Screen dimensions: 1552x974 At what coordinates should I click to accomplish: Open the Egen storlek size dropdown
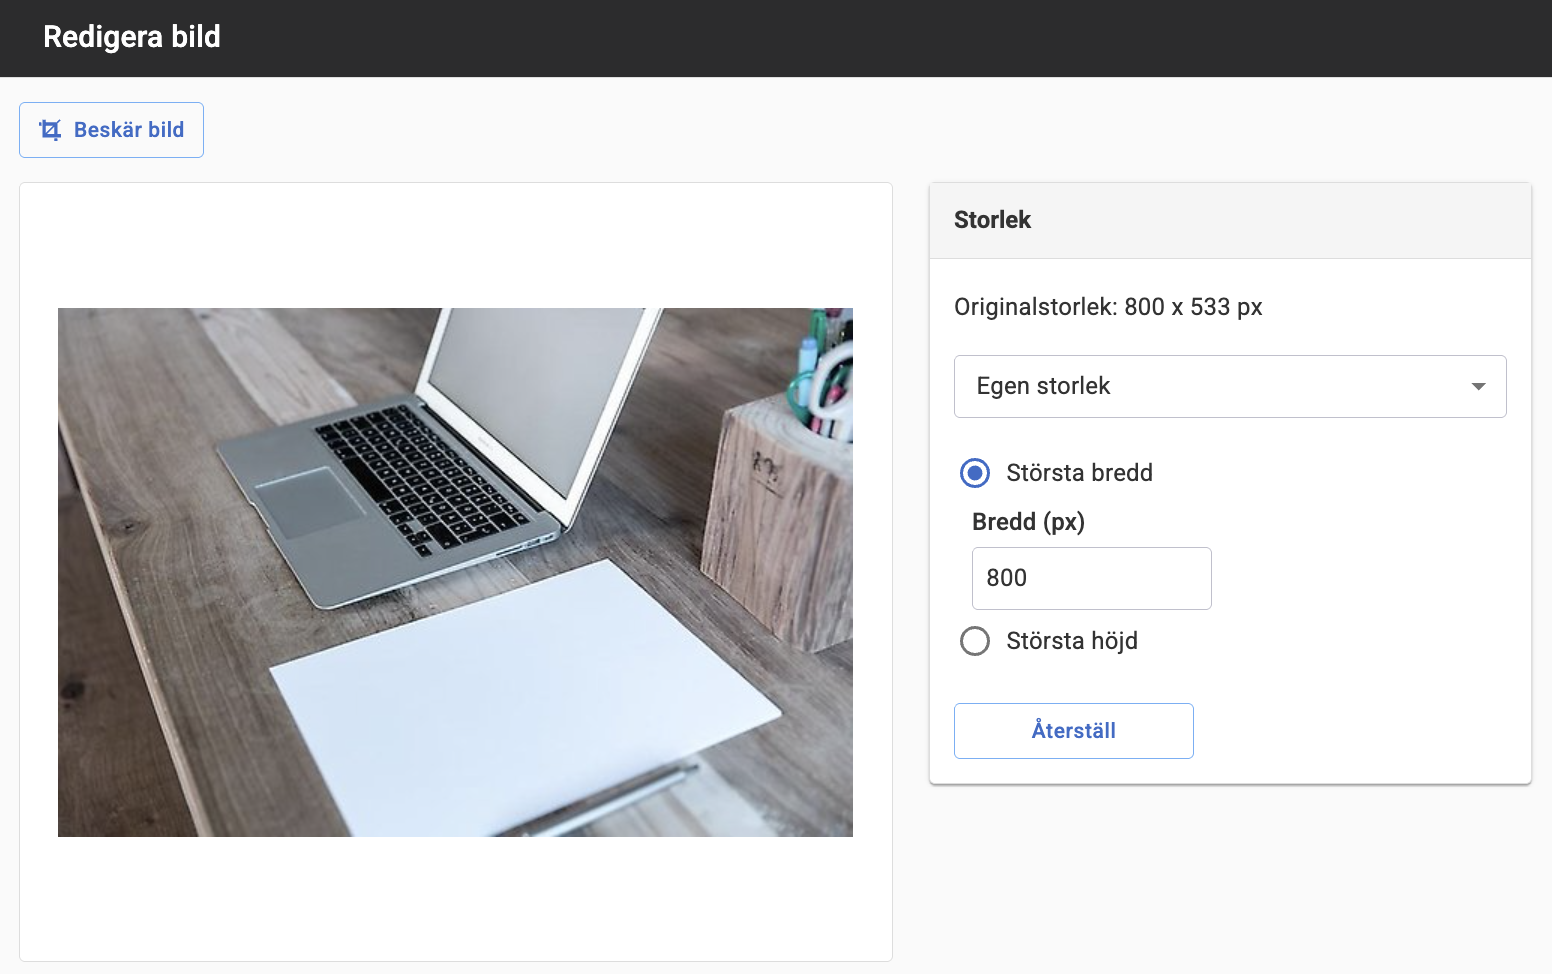coord(1230,386)
